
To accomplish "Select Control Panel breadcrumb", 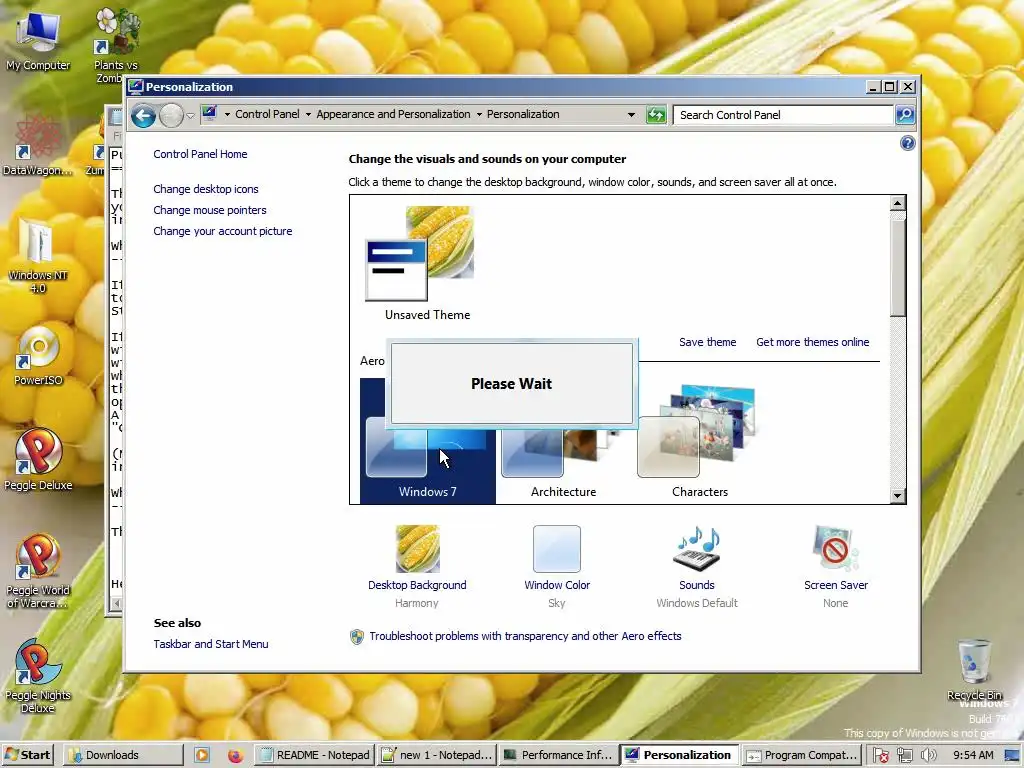I will (267, 114).
